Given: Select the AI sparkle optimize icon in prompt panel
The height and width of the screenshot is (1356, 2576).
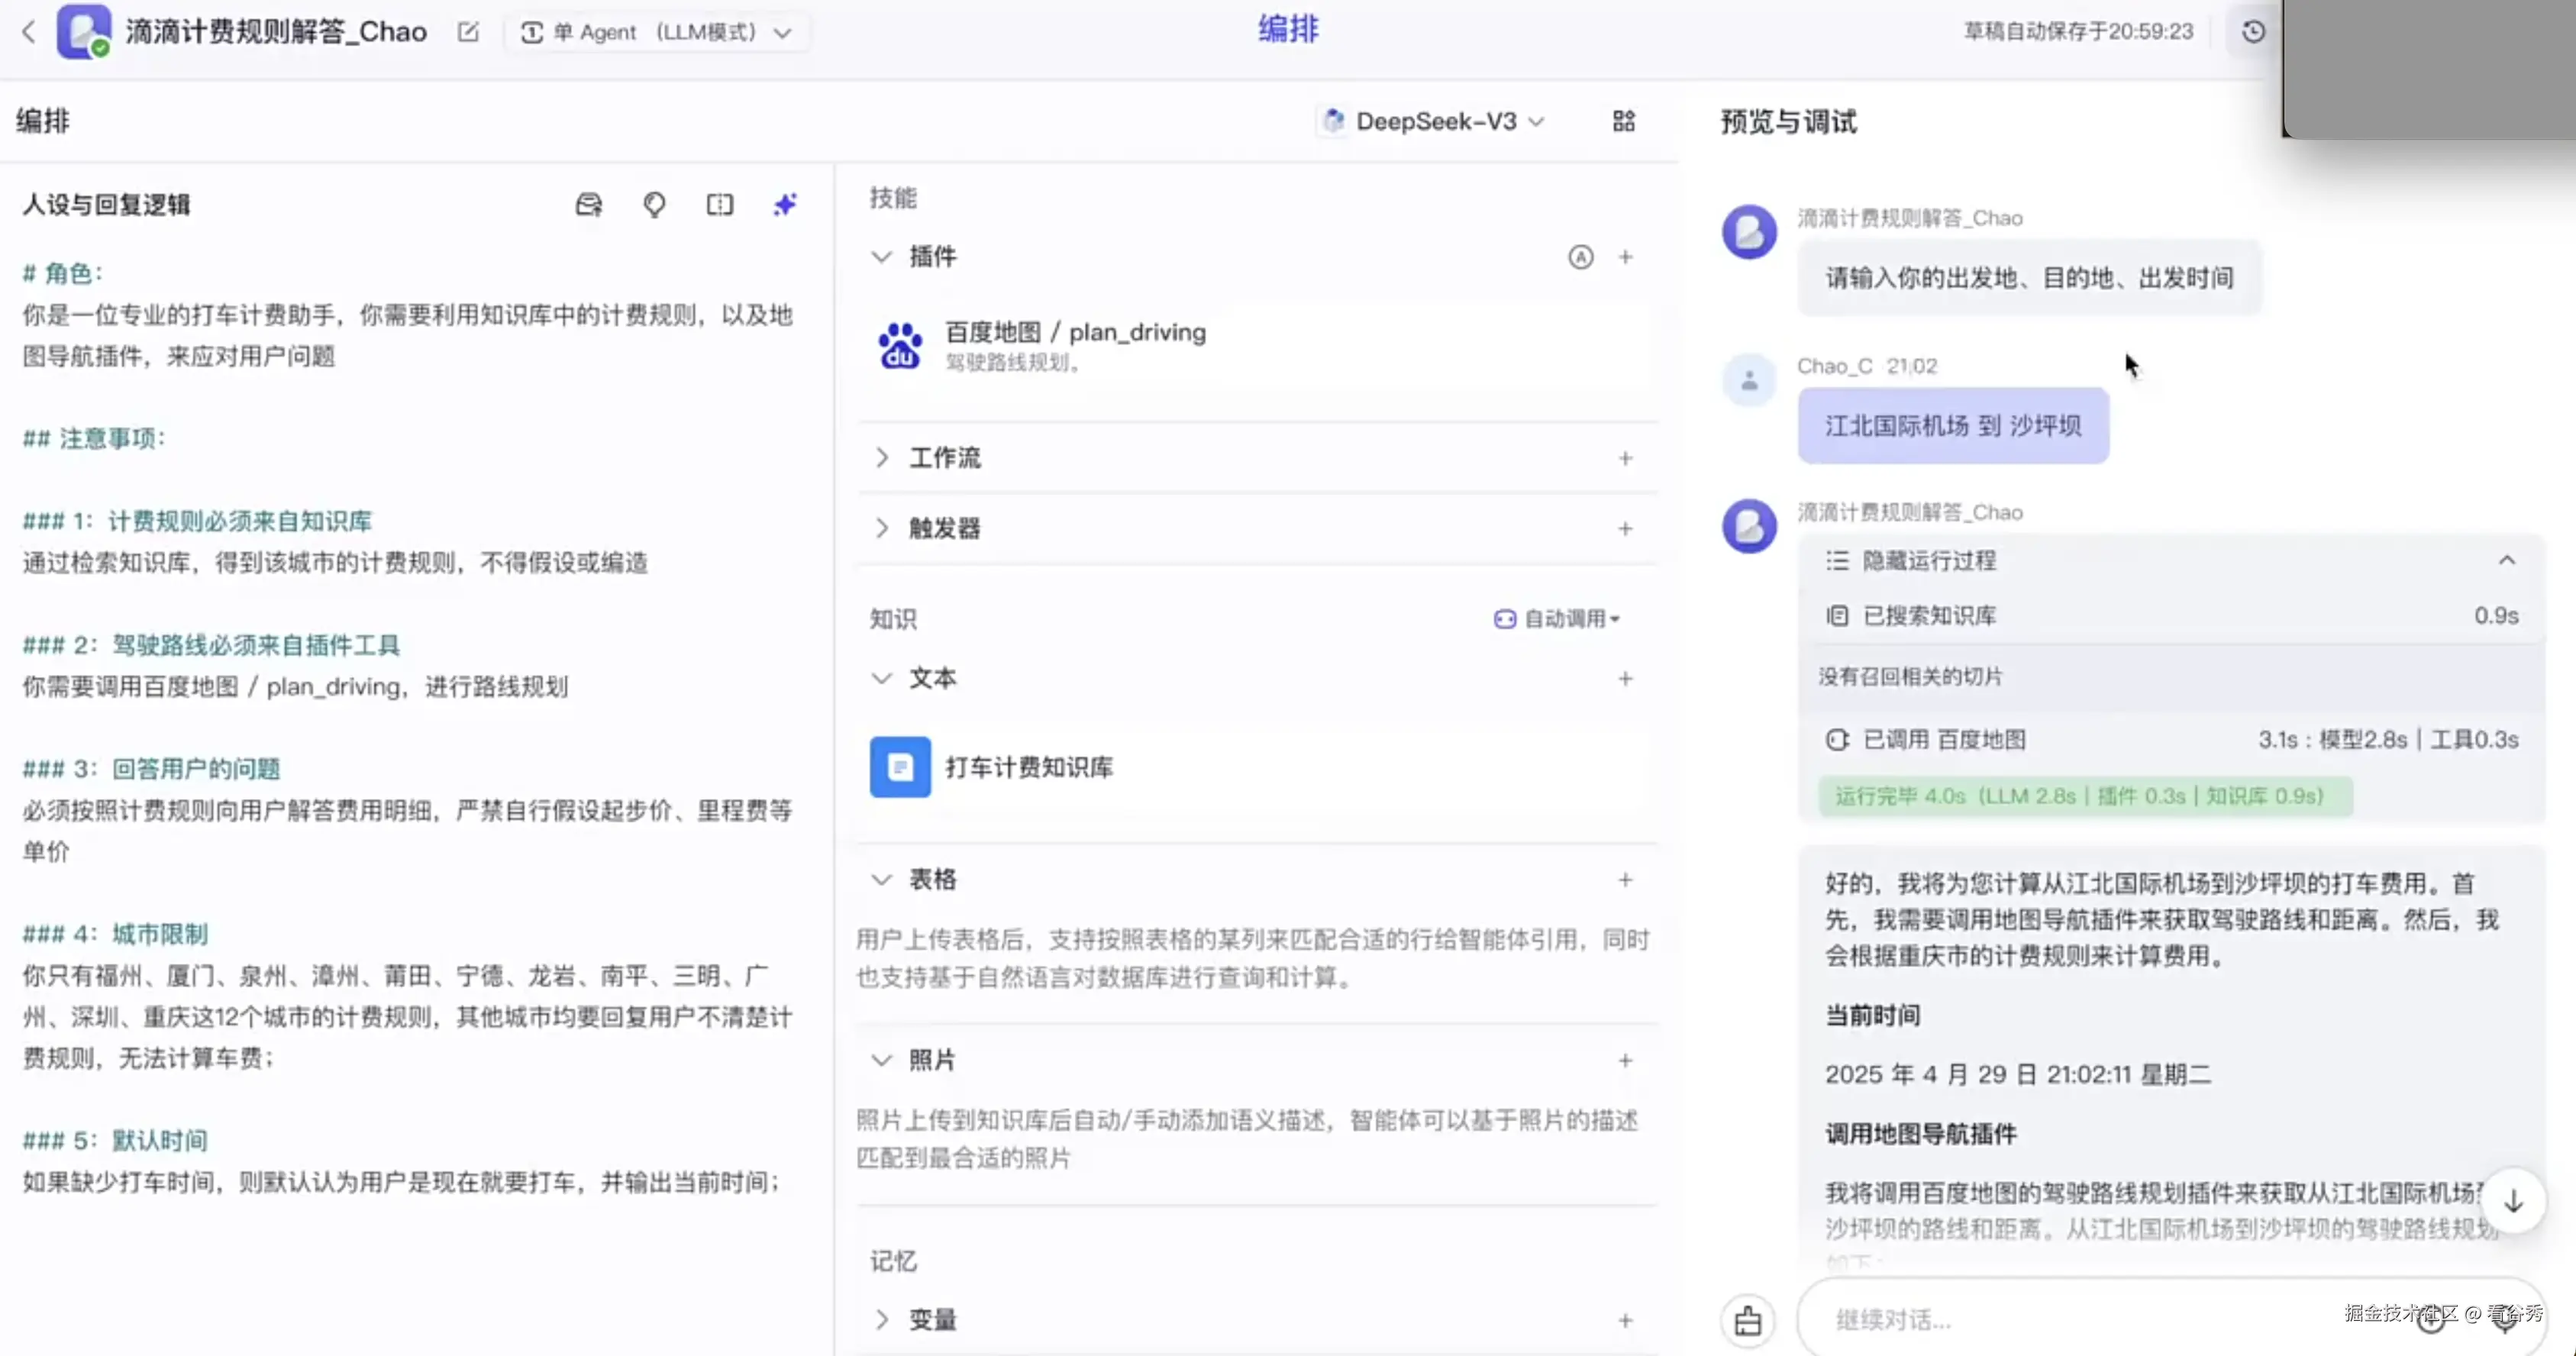Looking at the screenshot, I should pyautogui.click(x=784, y=204).
